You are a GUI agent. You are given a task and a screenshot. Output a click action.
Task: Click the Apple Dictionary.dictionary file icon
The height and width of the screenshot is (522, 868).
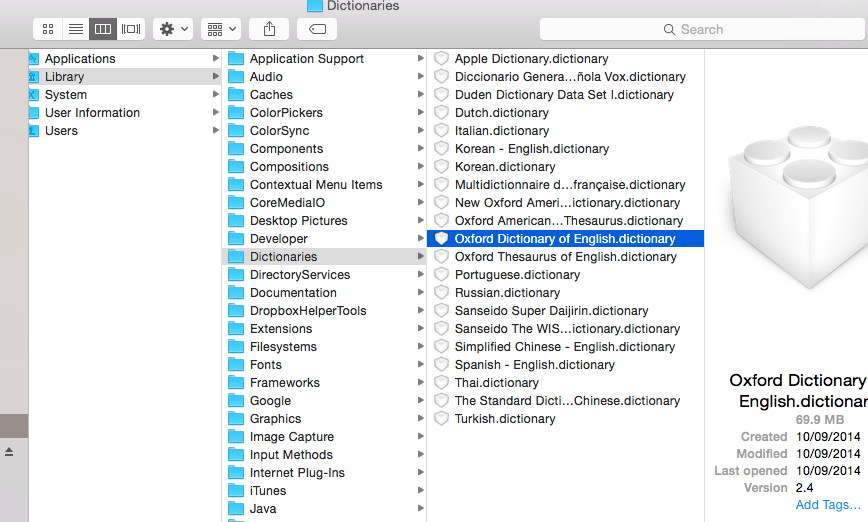coord(441,58)
